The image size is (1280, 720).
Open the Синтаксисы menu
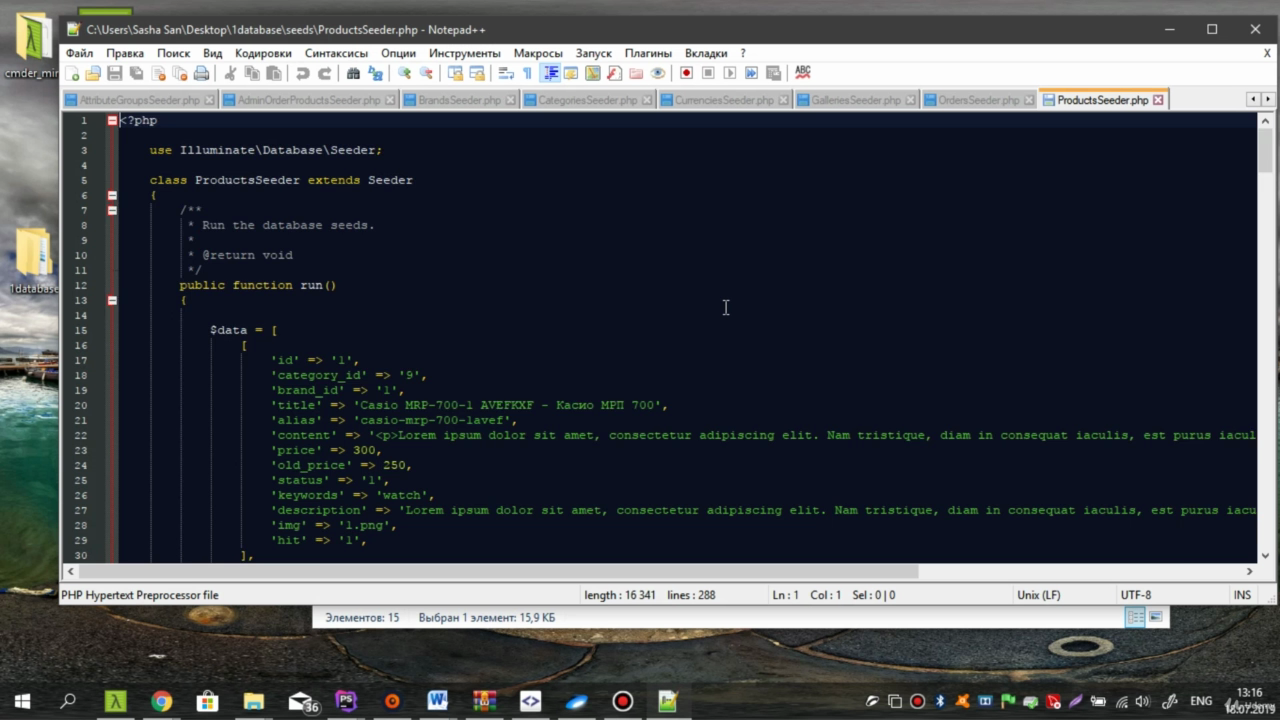[x=336, y=53]
